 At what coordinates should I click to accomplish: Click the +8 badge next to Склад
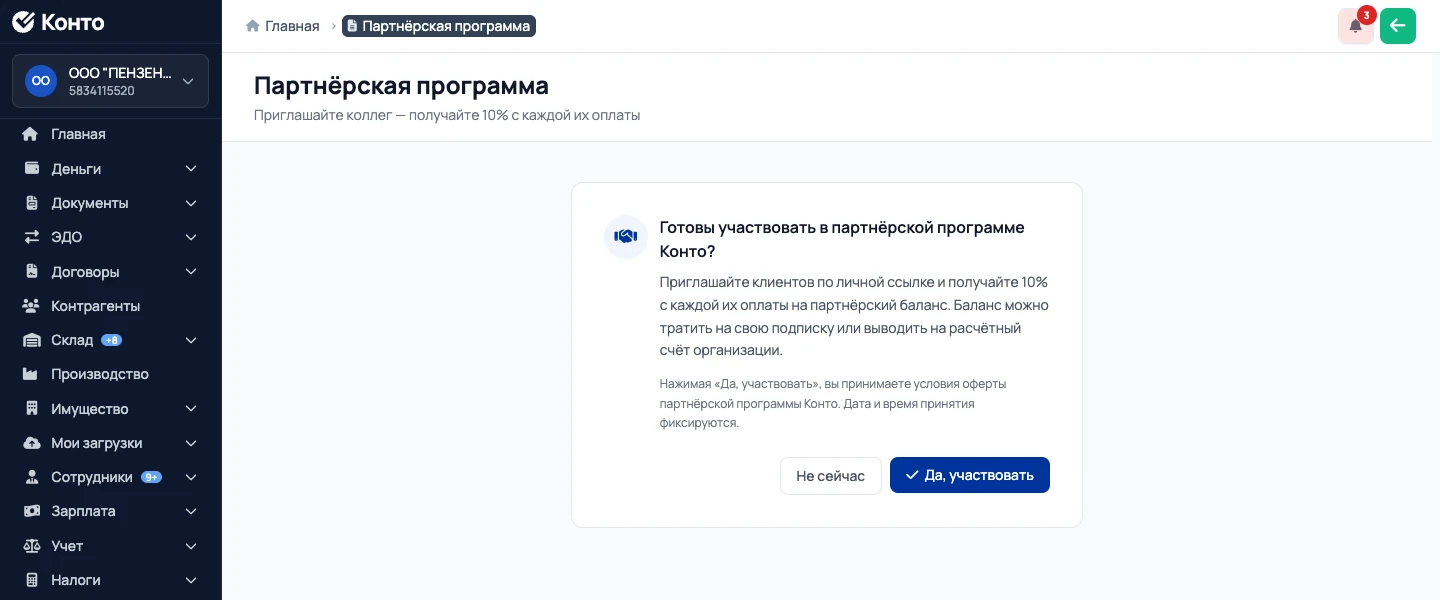pyautogui.click(x=112, y=340)
